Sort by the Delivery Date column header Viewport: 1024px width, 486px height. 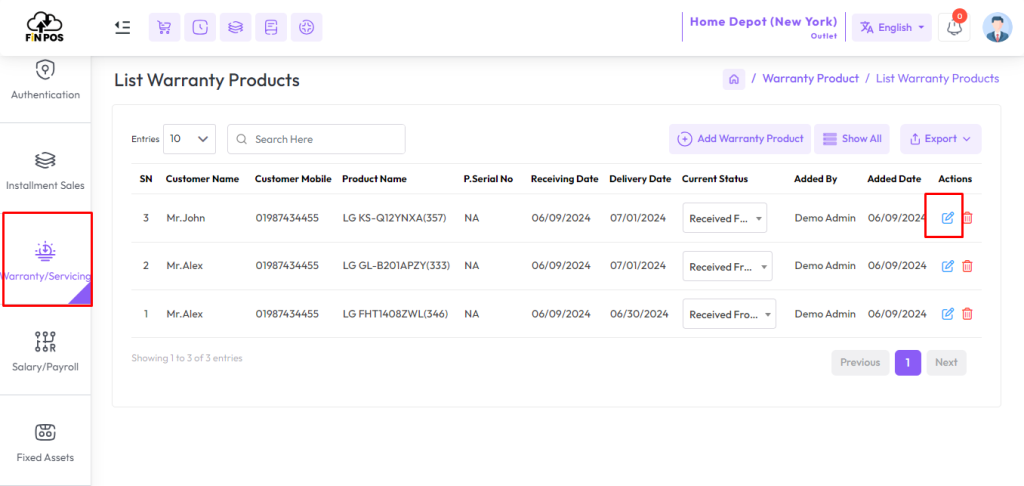[x=640, y=179]
